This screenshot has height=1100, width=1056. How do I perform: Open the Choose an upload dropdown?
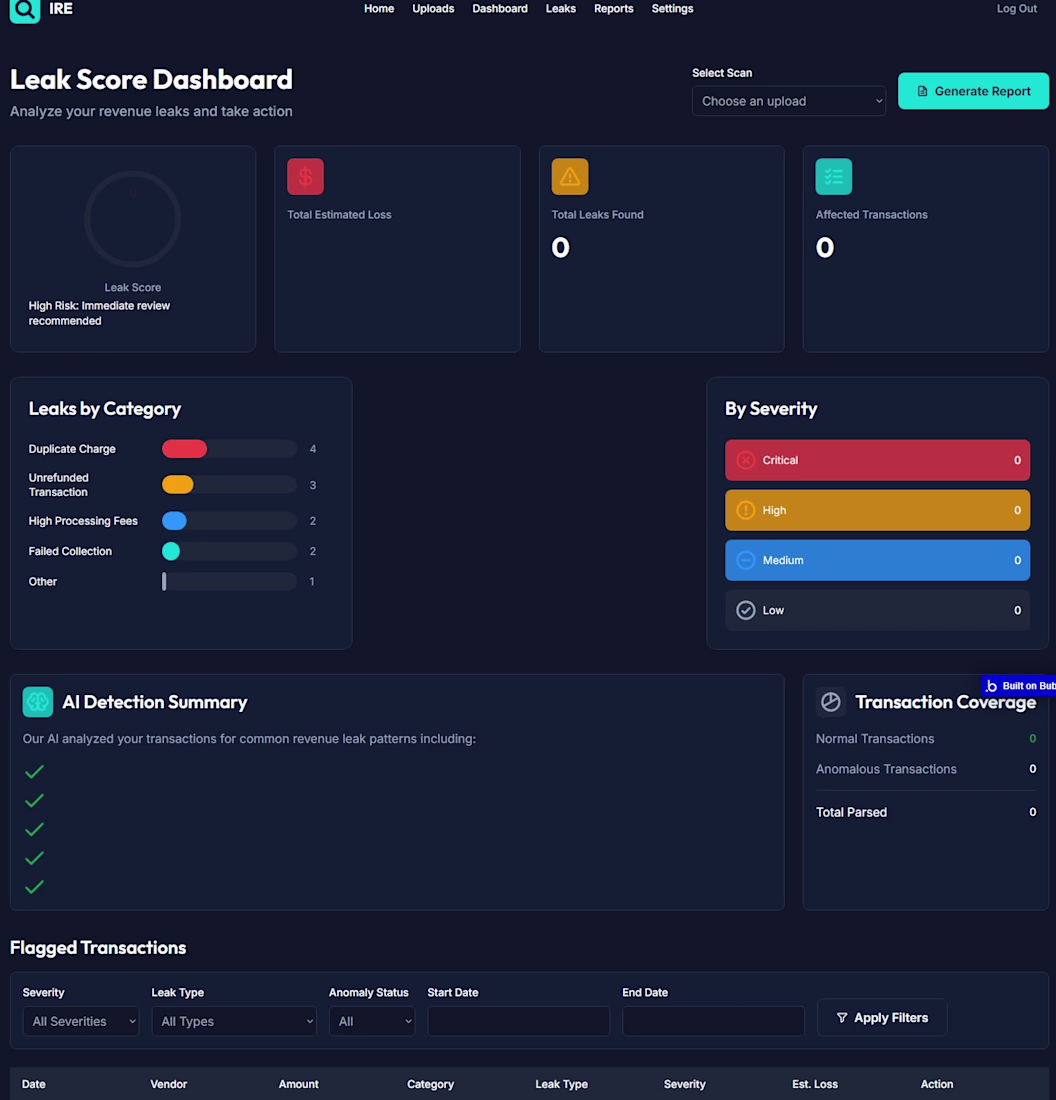(x=789, y=101)
